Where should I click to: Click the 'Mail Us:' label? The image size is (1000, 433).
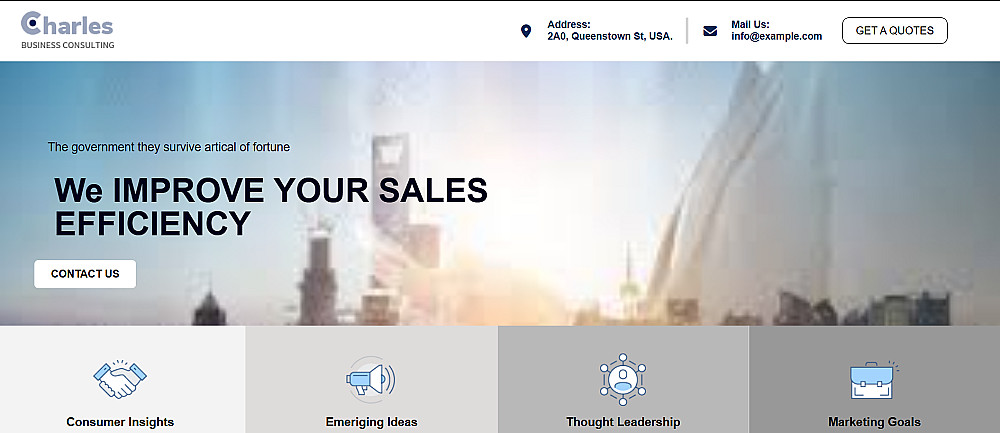[751, 25]
